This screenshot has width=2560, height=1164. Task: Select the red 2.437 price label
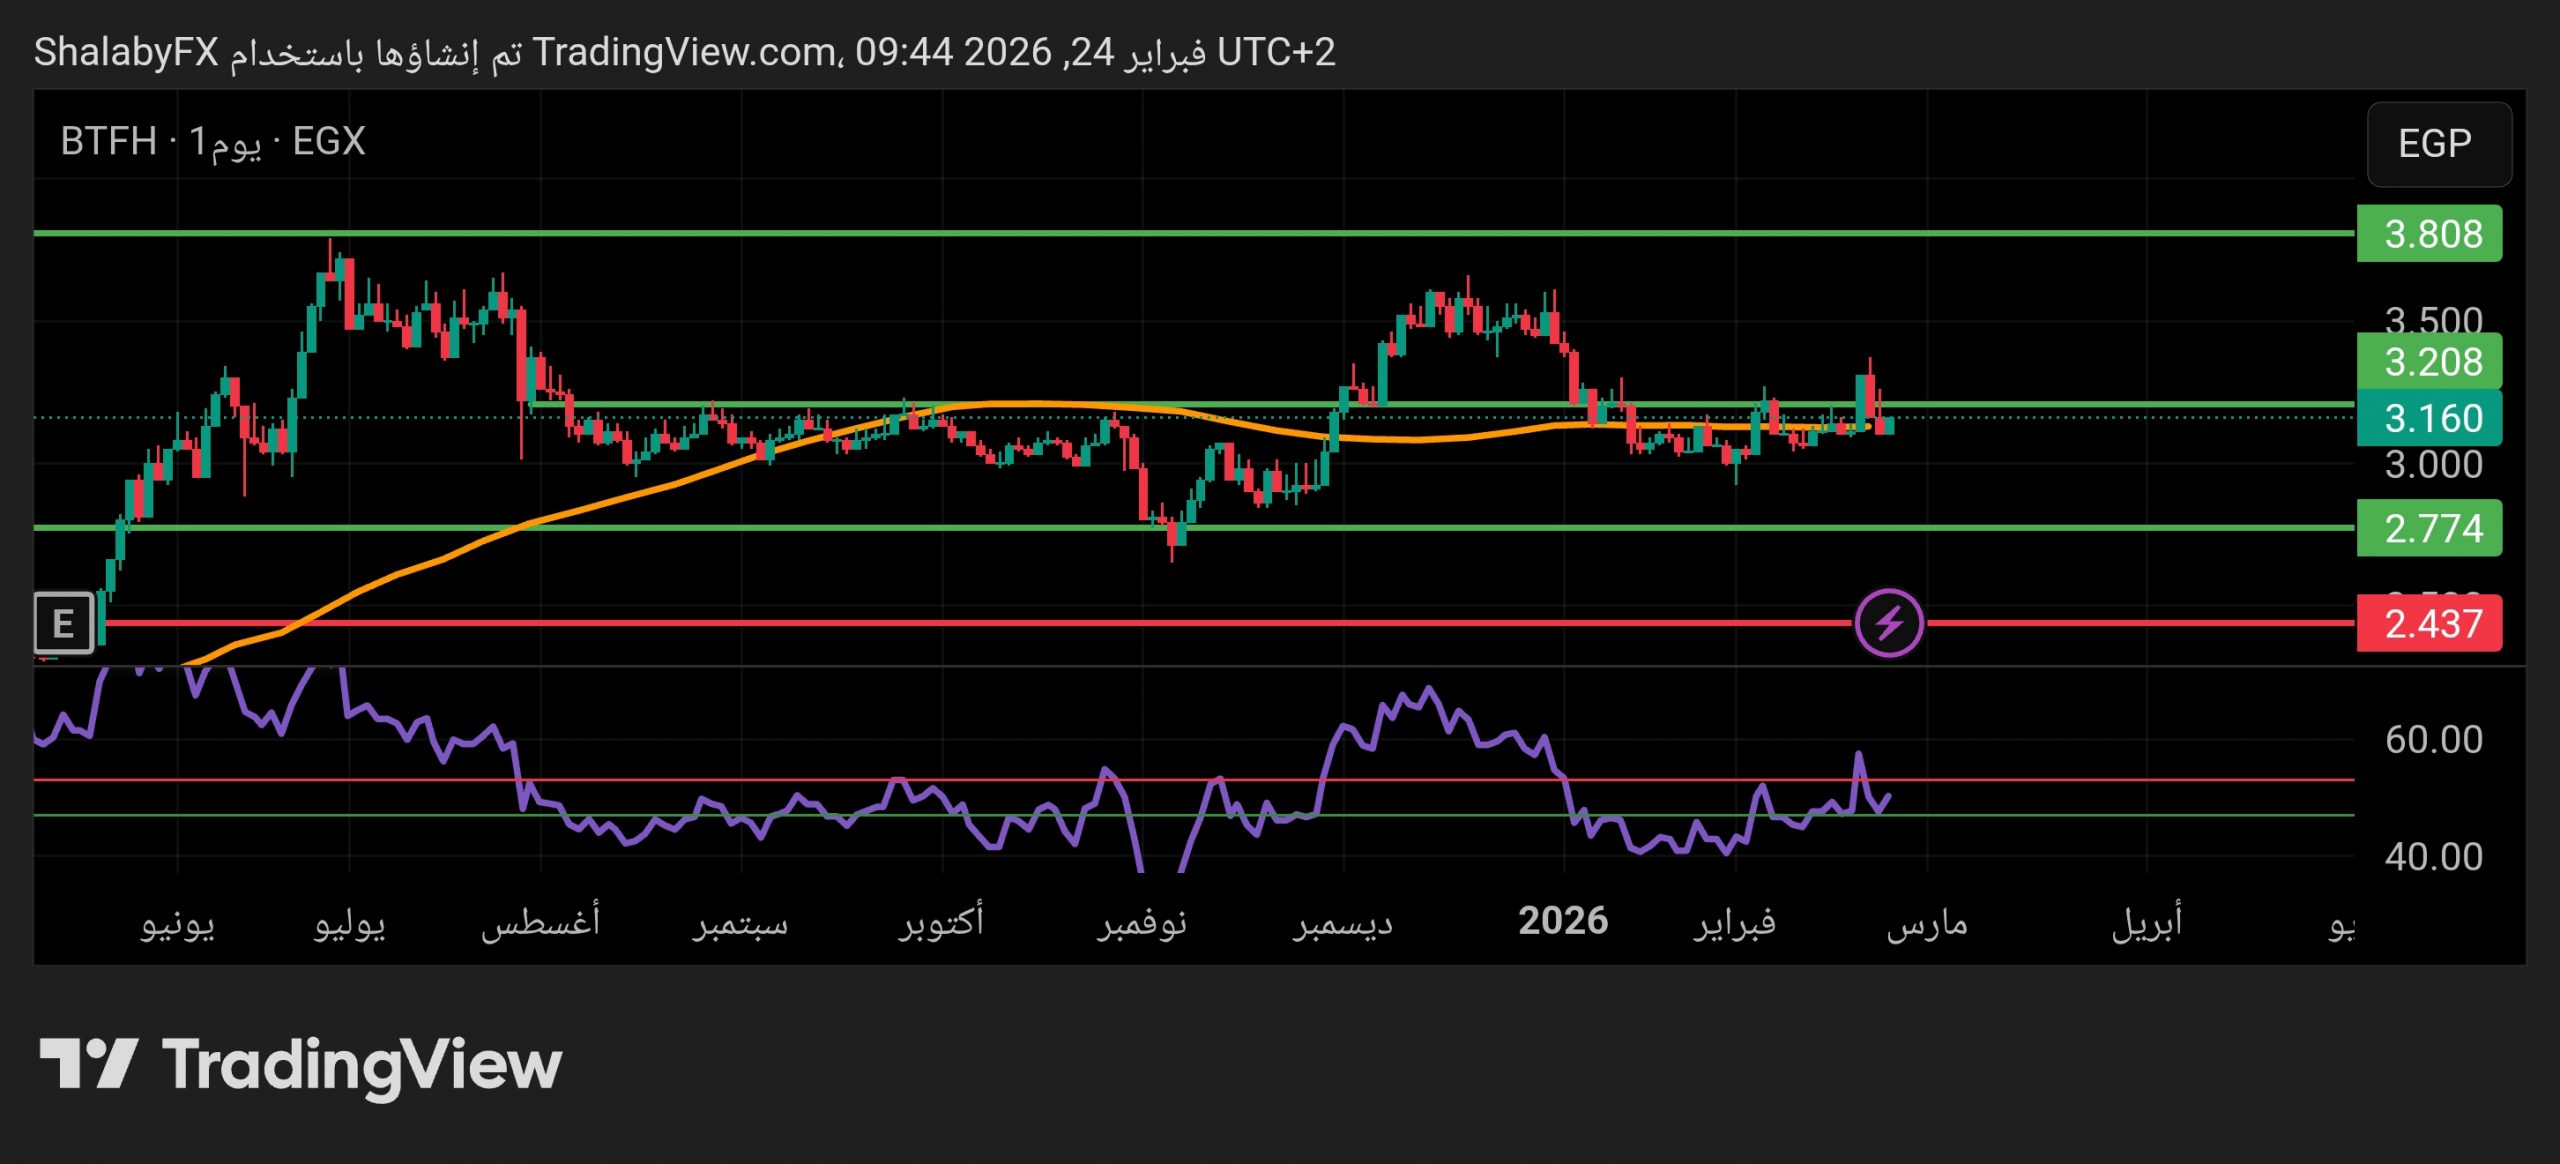[x=2430, y=622]
